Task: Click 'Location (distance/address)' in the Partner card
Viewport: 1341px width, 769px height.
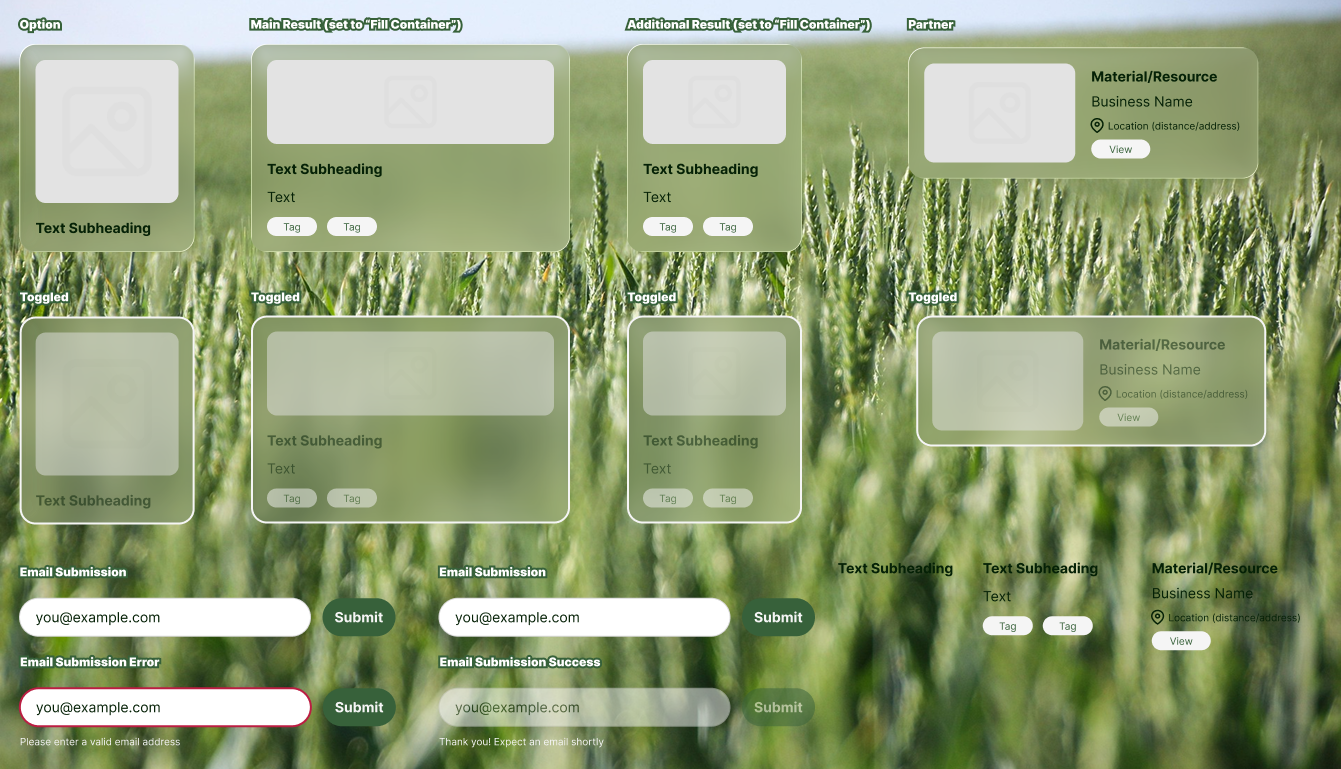Action: coord(1174,126)
